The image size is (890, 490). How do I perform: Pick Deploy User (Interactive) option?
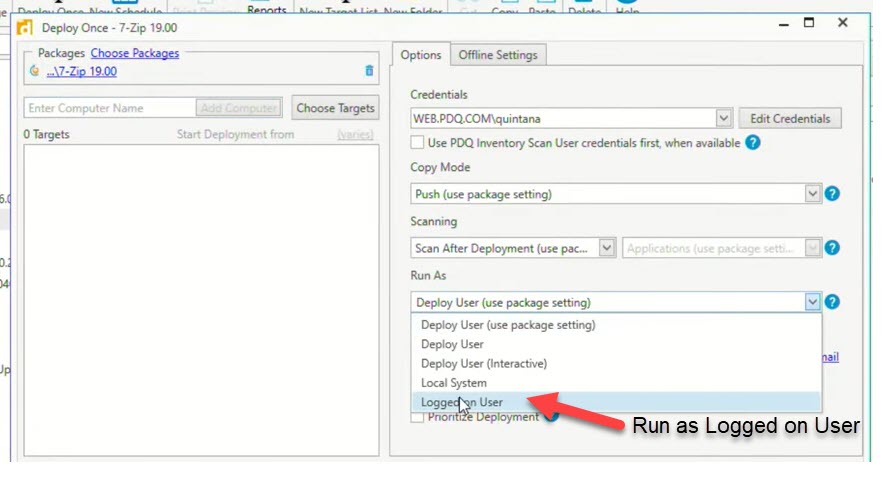(616, 363)
